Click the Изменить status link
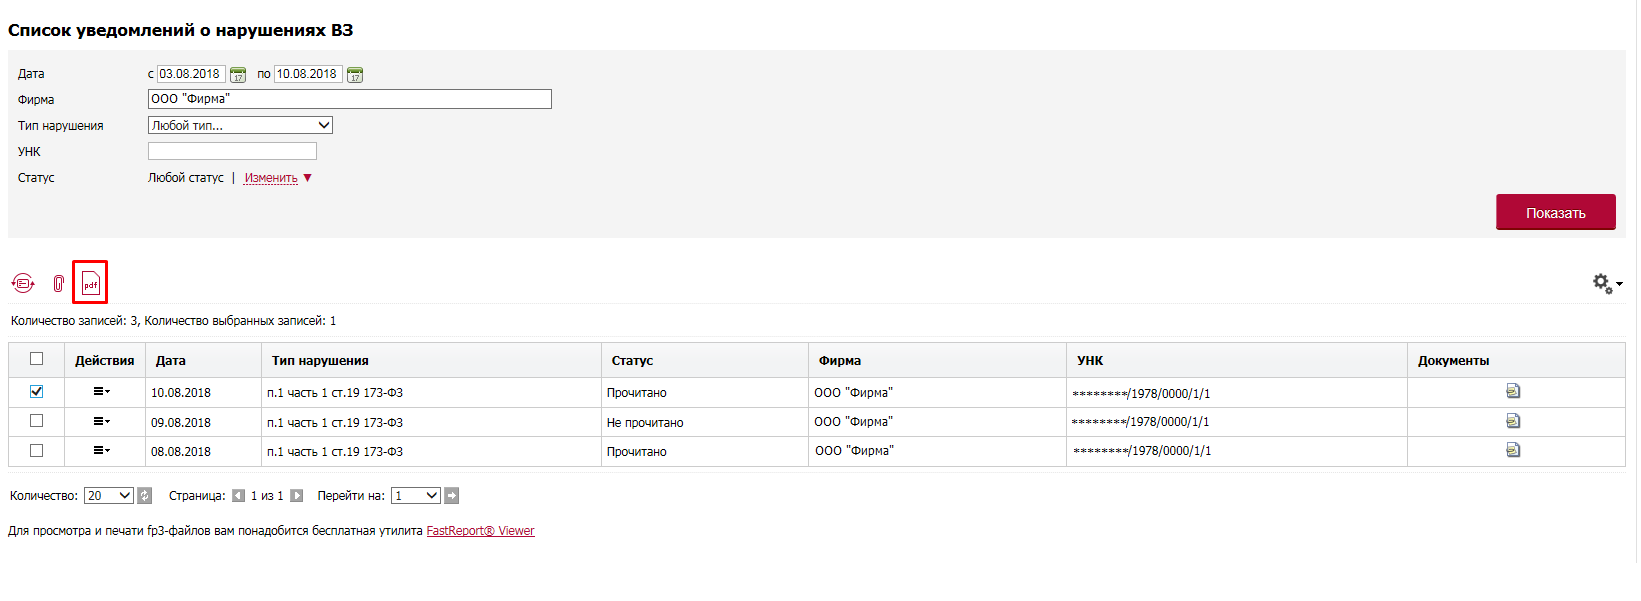This screenshot has width=1641, height=601. 271,178
